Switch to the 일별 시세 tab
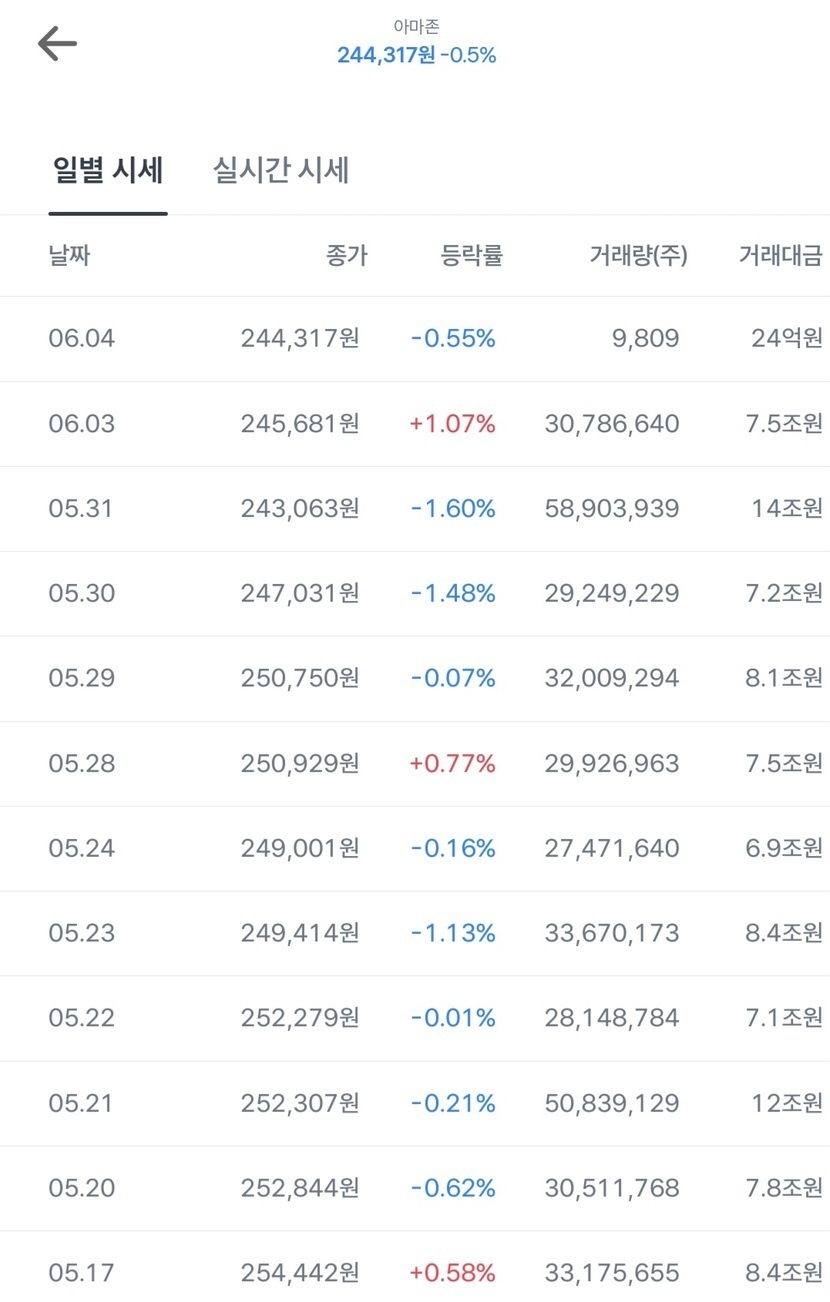 pyautogui.click(x=107, y=171)
